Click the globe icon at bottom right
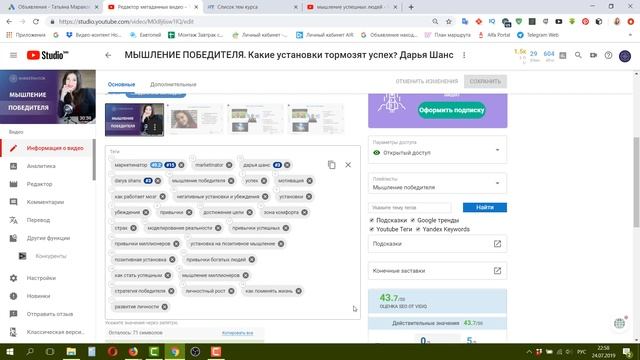The height and width of the screenshot is (360, 640). pos(620,323)
